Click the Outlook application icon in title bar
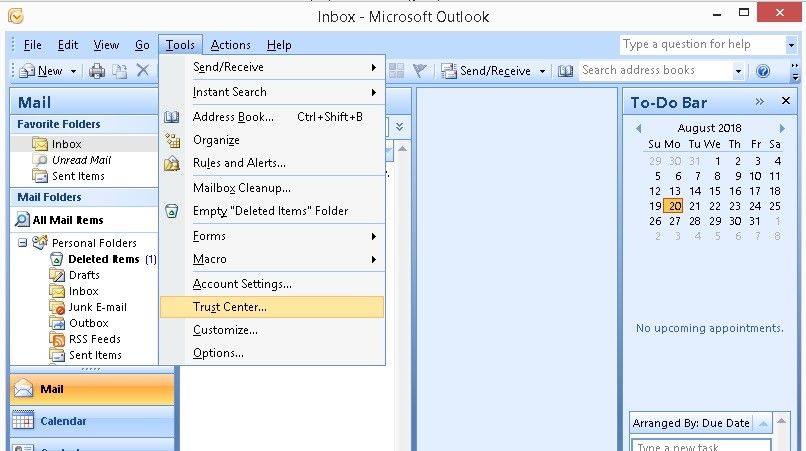Viewport: 806px width, 451px height. 16,16
